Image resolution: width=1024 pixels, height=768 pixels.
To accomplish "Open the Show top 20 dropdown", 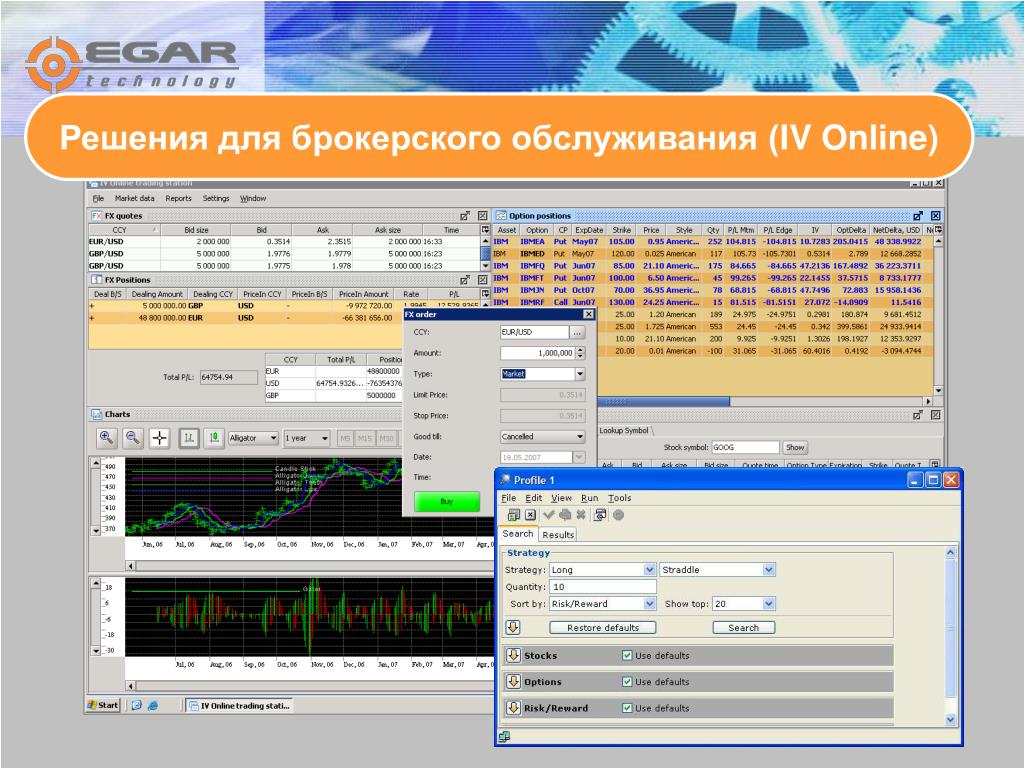I will coord(769,603).
